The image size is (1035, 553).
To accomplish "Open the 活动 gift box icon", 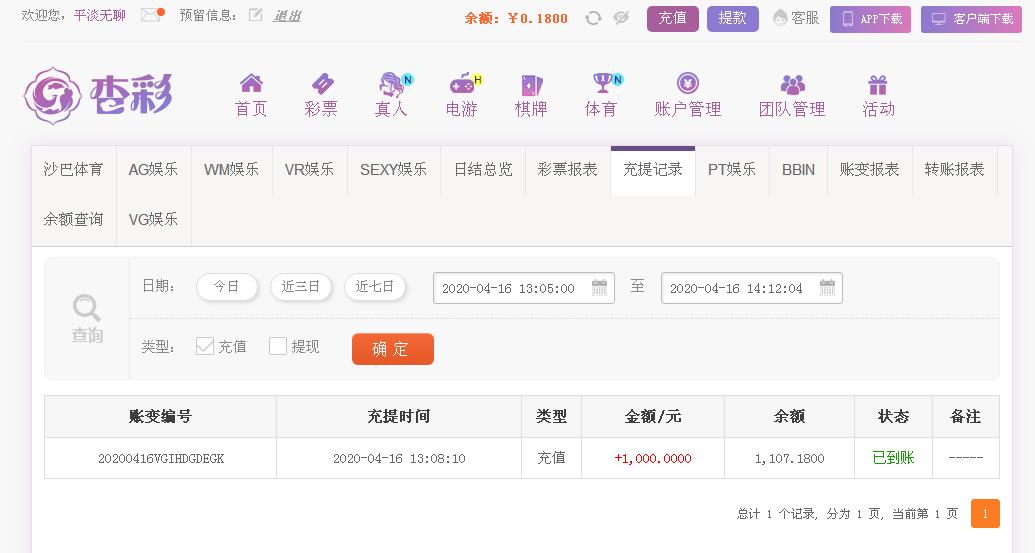I will pos(877,84).
